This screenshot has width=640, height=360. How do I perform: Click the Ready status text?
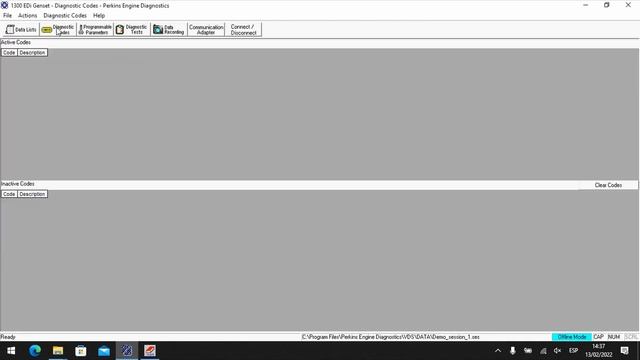click(8, 337)
